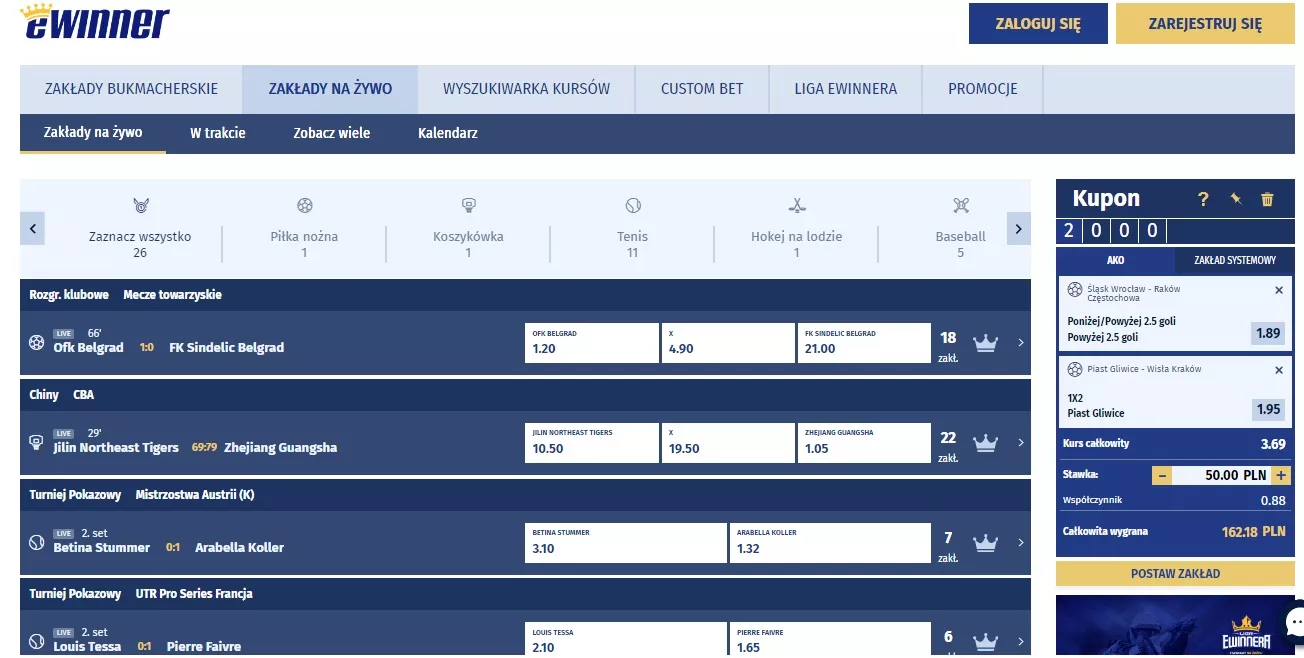Open Promocje tab
This screenshot has width=1304, height=658.
pyautogui.click(x=982, y=89)
